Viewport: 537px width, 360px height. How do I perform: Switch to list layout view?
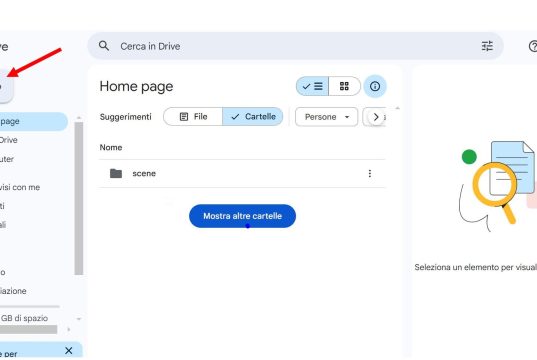click(x=312, y=86)
